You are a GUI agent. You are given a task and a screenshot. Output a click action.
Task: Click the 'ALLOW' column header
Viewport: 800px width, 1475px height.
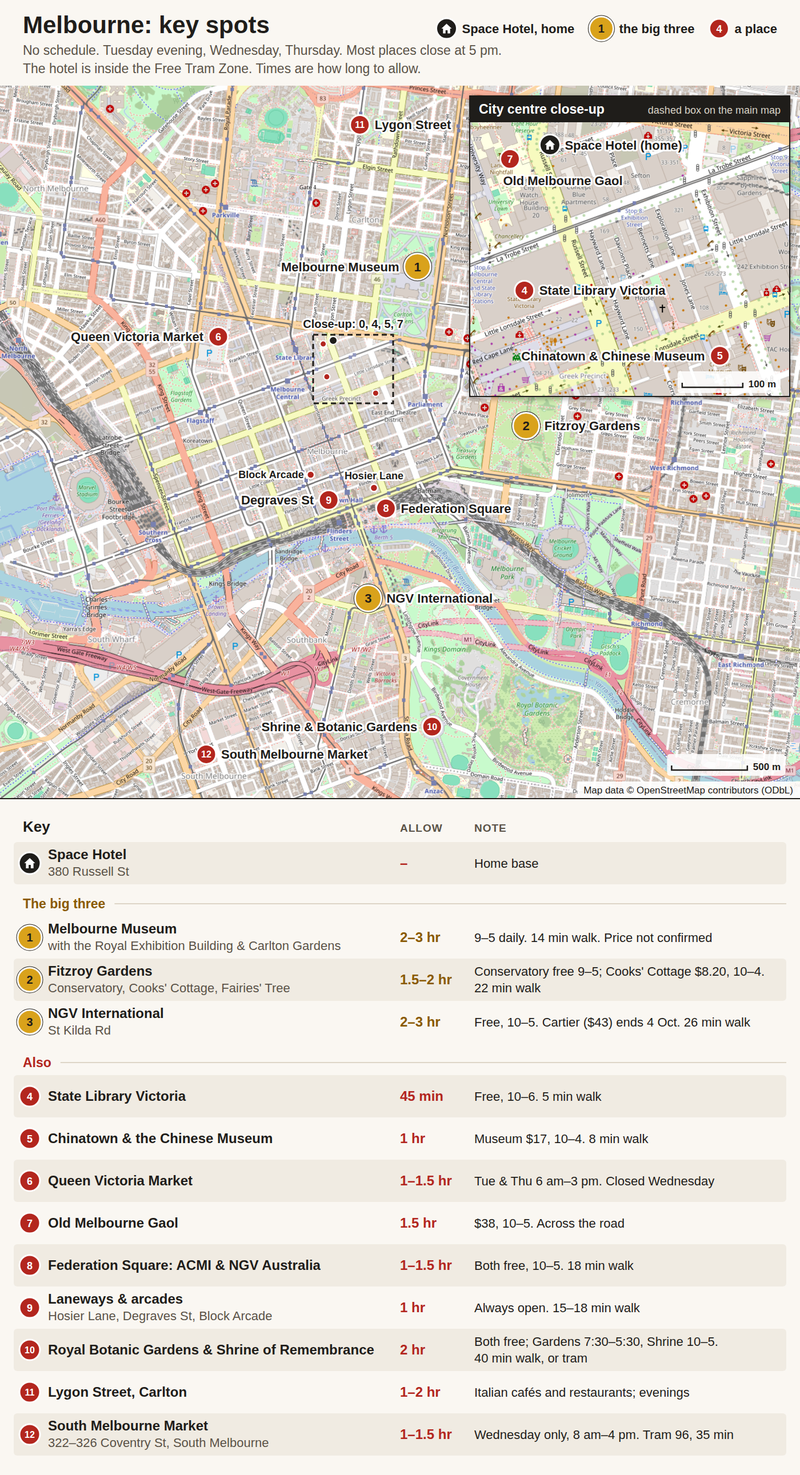click(421, 828)
